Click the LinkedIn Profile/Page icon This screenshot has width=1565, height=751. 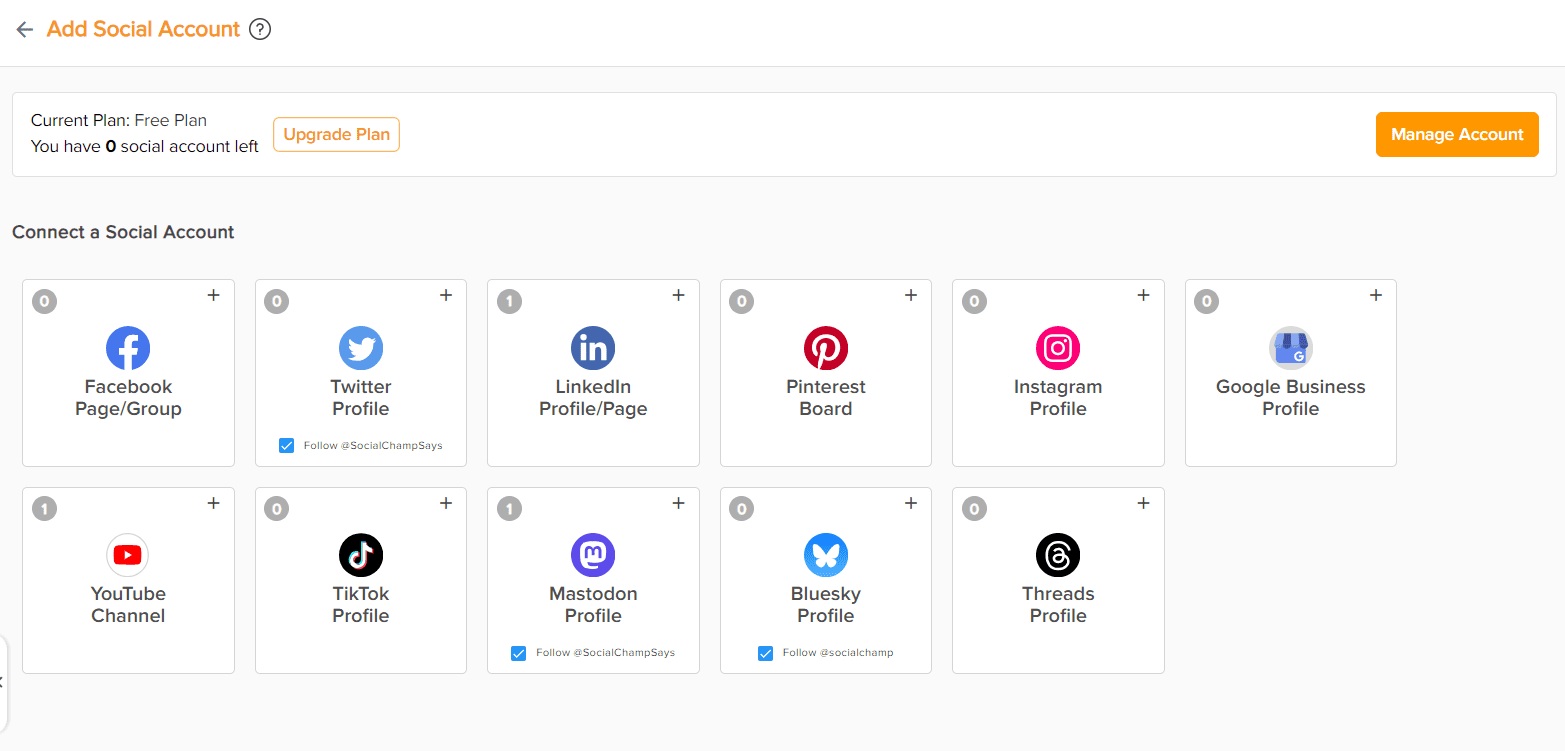(593, 348)
